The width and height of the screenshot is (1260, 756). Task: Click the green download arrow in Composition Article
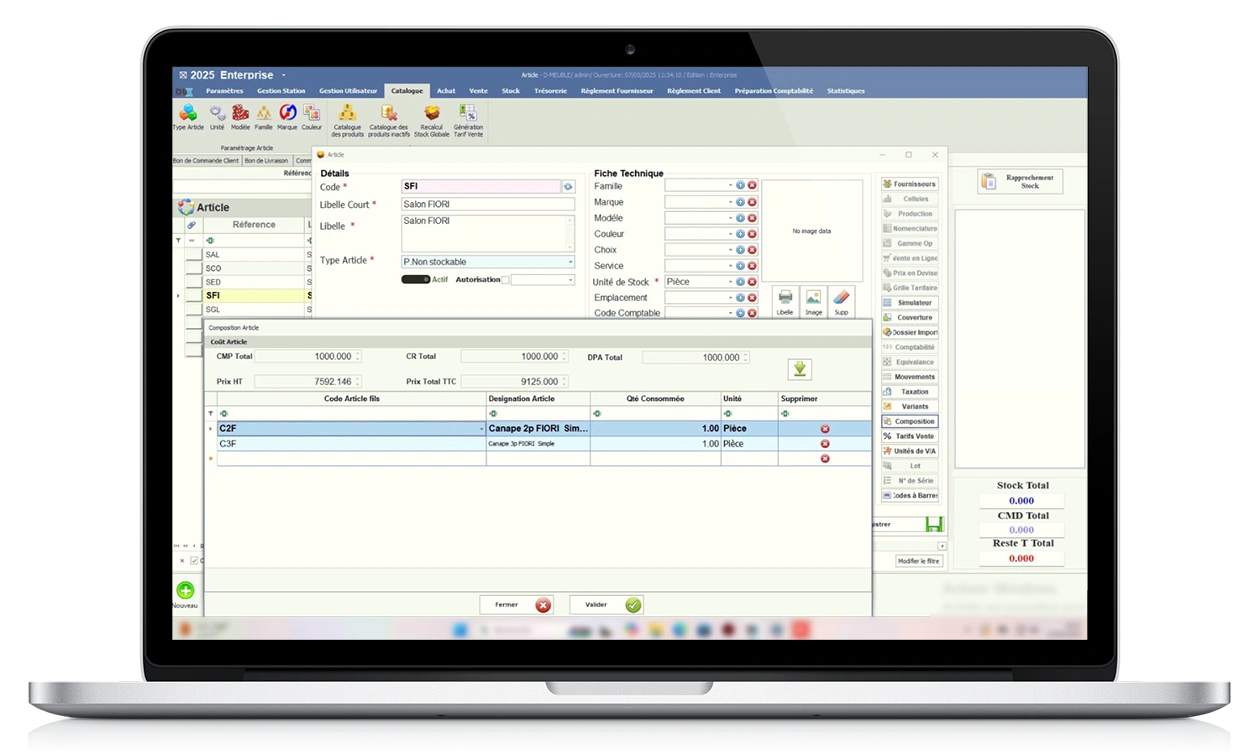(x=799, y=369)
